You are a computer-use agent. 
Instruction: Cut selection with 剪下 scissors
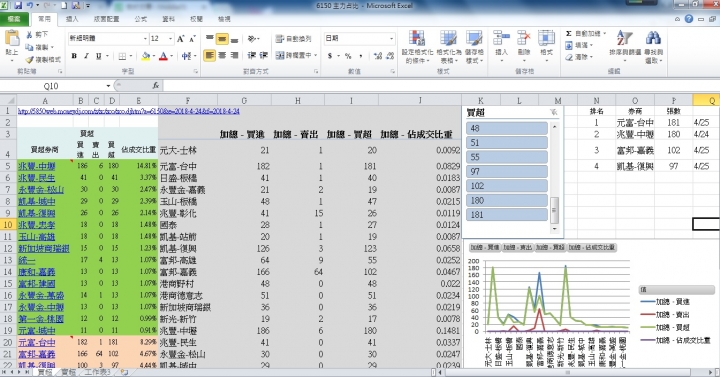[x=38, y=34]
